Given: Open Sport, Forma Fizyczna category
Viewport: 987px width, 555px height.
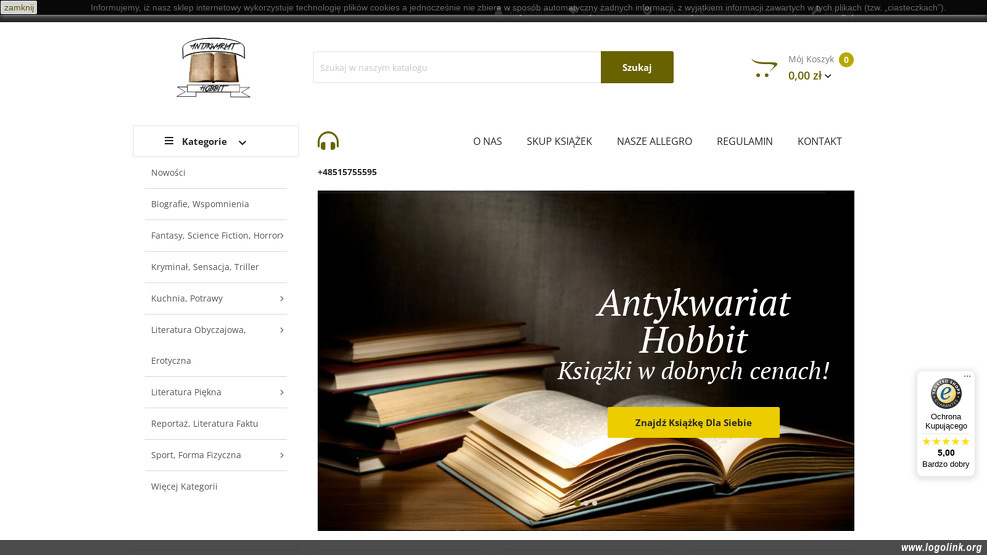Looking at the screenshot, I should pyautogui.click(x=196, y=455).
